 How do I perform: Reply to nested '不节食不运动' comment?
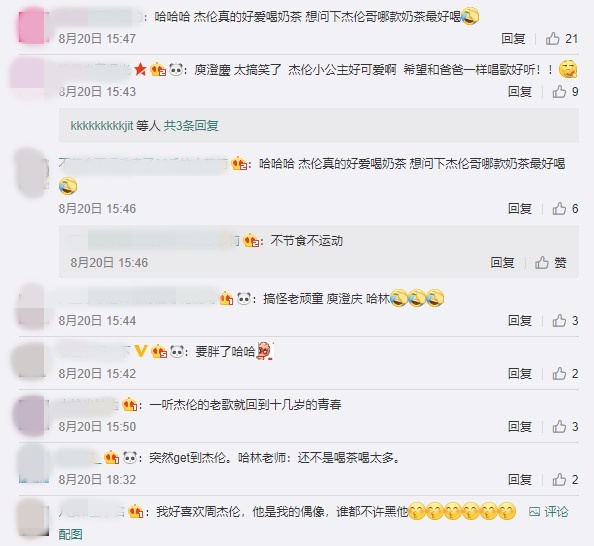tap(502, 263)
